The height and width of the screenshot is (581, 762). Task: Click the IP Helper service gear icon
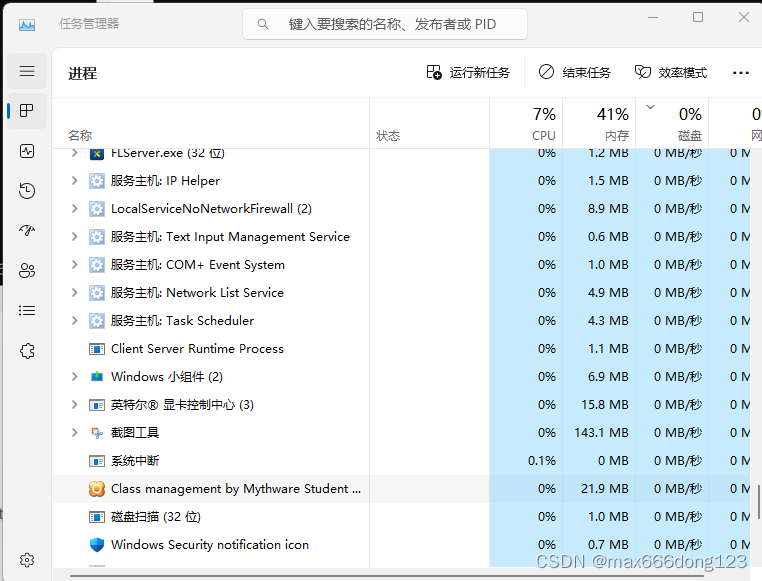[x=97, y=181]
